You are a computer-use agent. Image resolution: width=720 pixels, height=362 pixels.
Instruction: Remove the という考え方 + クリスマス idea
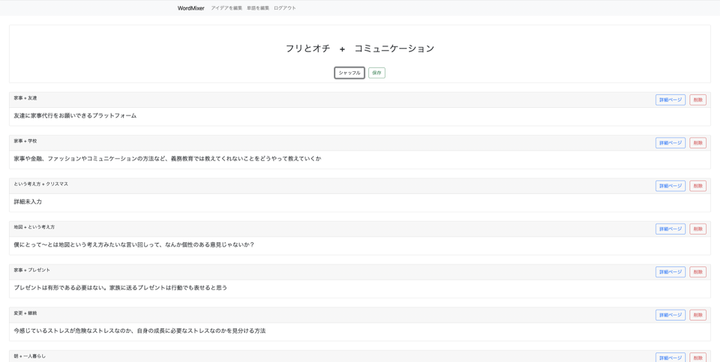pyautogui.click(x=698, y=186)
